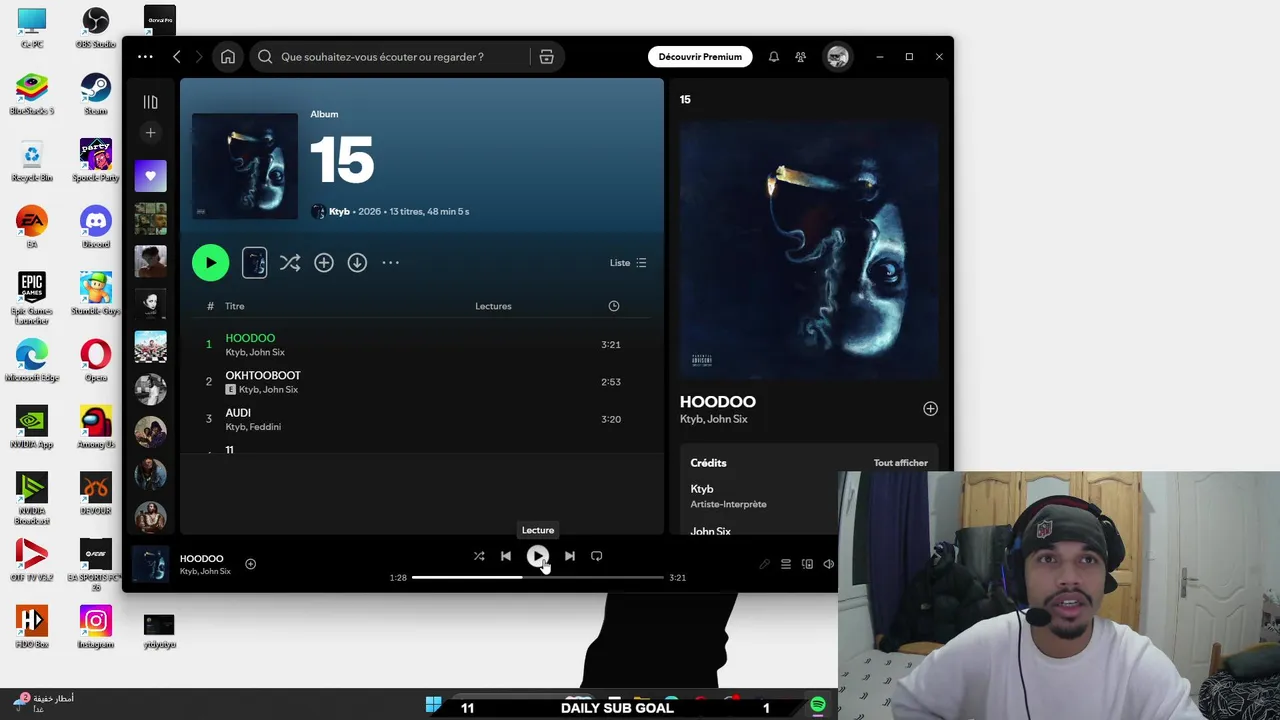
Task: Open the create playlist plus menu
Action: (x=150, y=133)
